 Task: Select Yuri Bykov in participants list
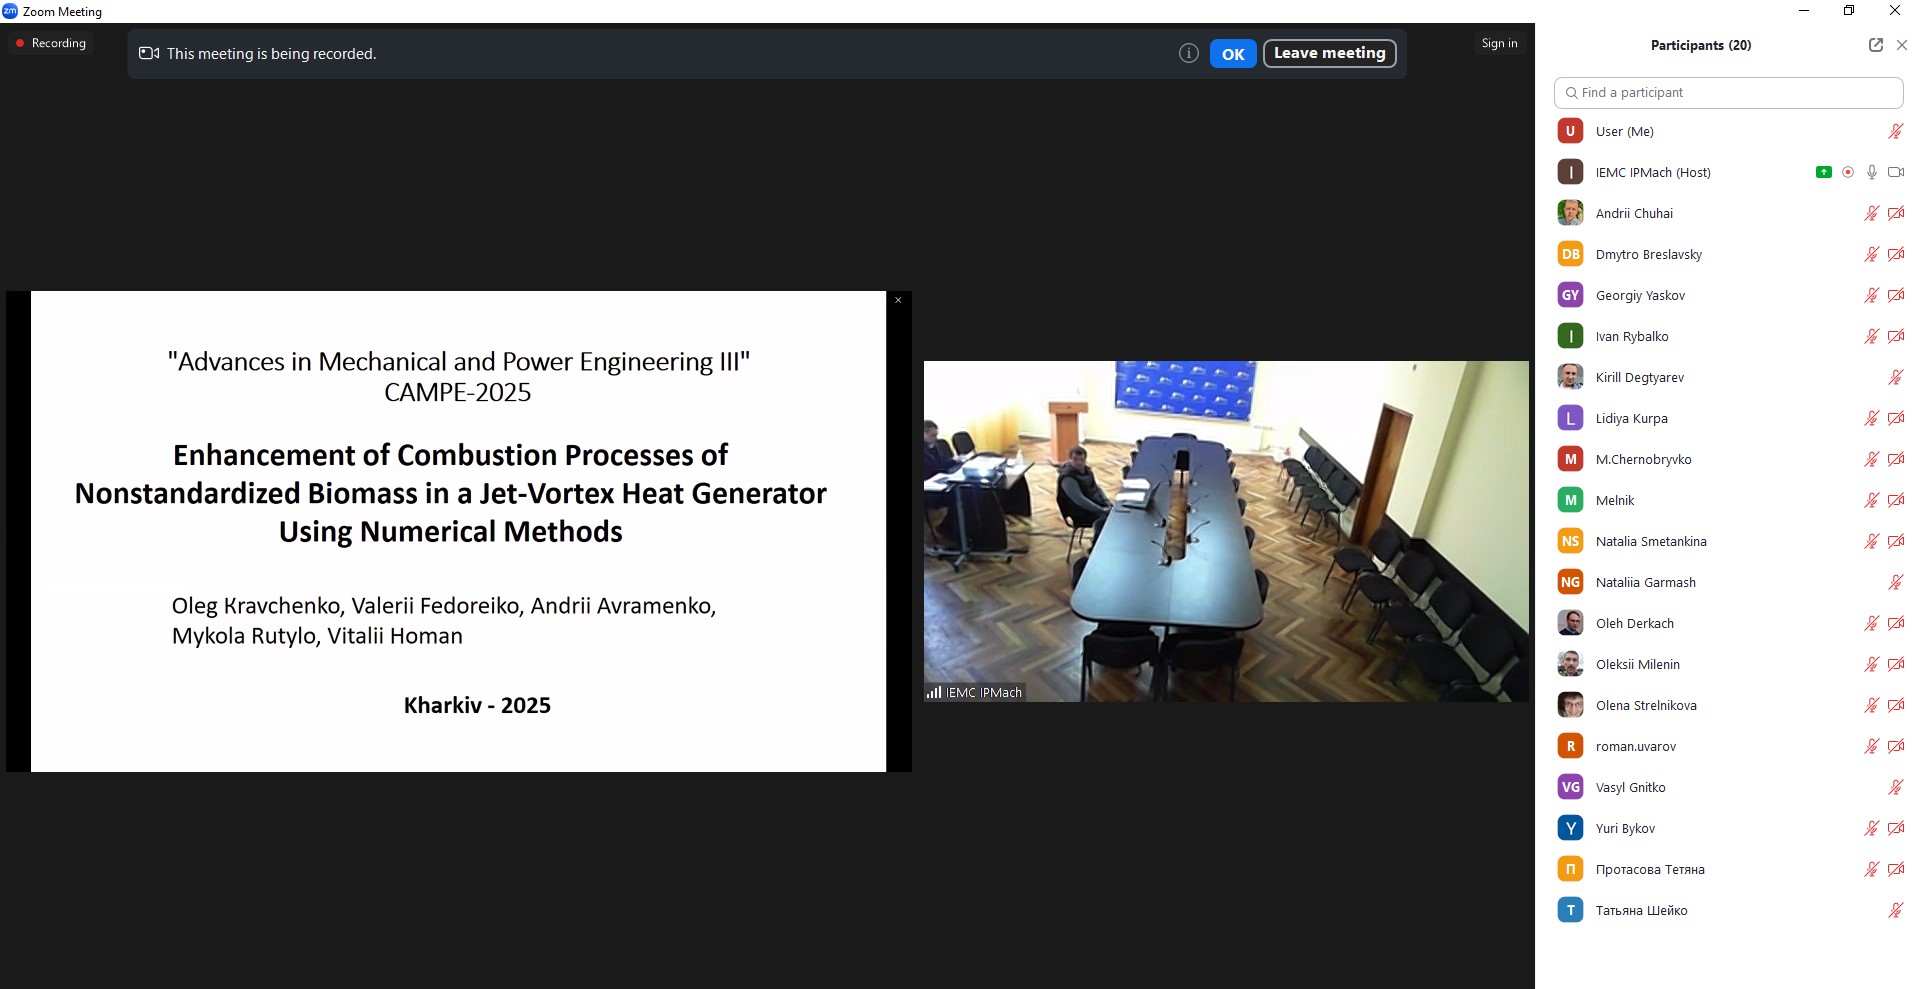click(x=1625, y=828)
